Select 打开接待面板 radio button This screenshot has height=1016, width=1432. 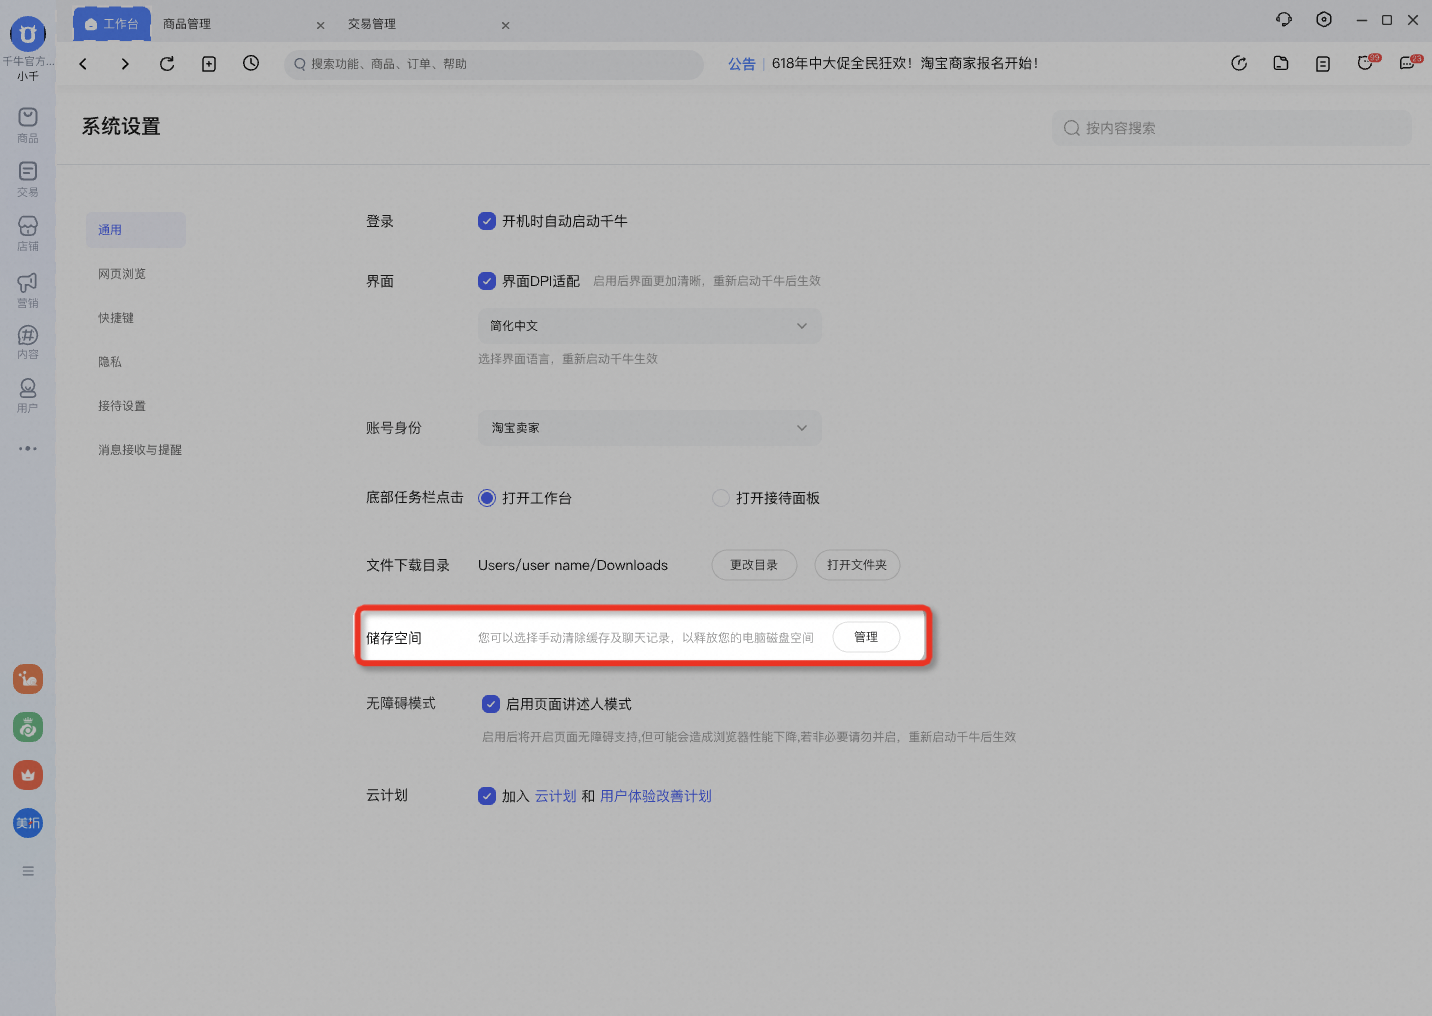tap(721, 498)
